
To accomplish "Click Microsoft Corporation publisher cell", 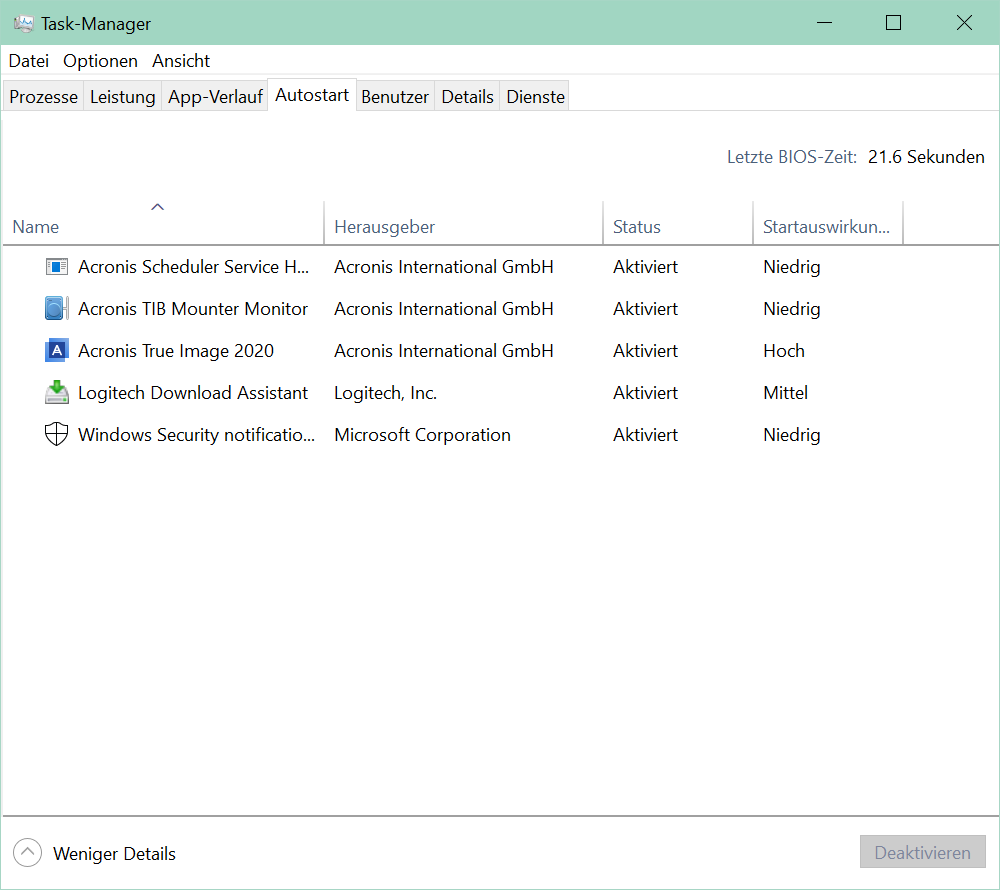I will (x=422, y=435).
